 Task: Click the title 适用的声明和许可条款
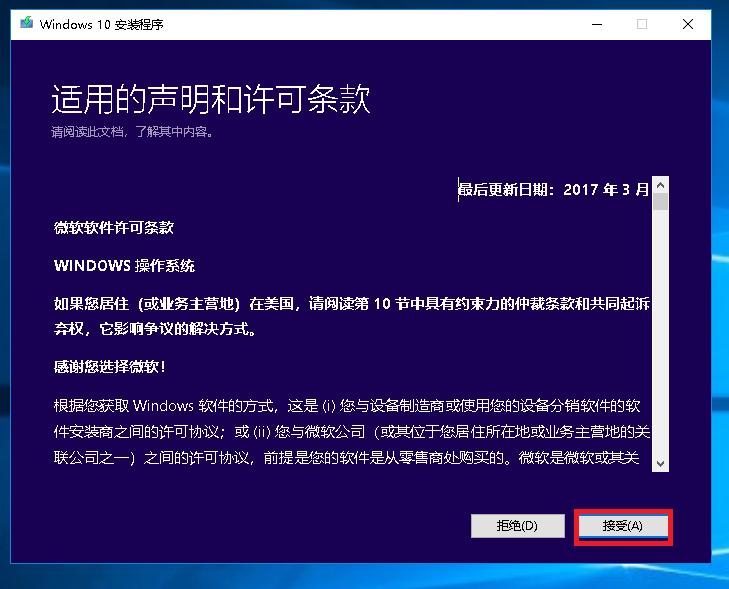[211, 99]
